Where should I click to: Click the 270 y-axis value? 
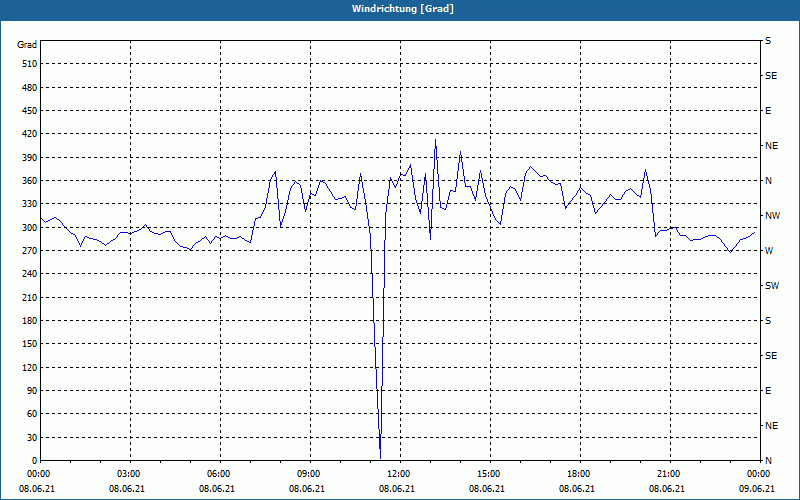pyautogui.click(x=30, y=251)
